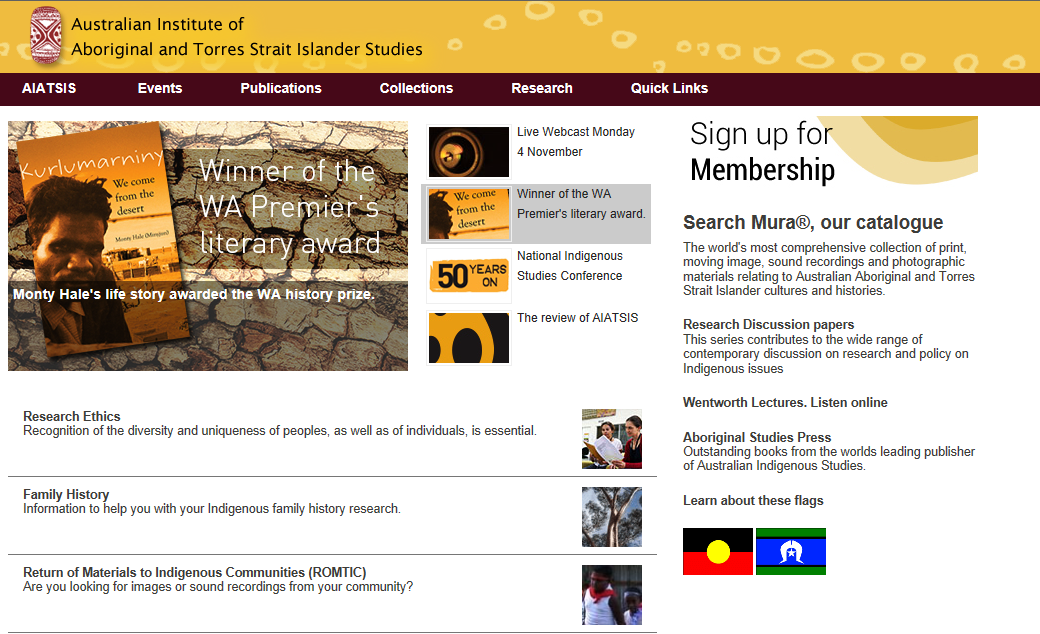The width and height of the screenshot is (1040, 634).
Task: Open Winner of the WA Premier's literary award link
Action: 581,204
